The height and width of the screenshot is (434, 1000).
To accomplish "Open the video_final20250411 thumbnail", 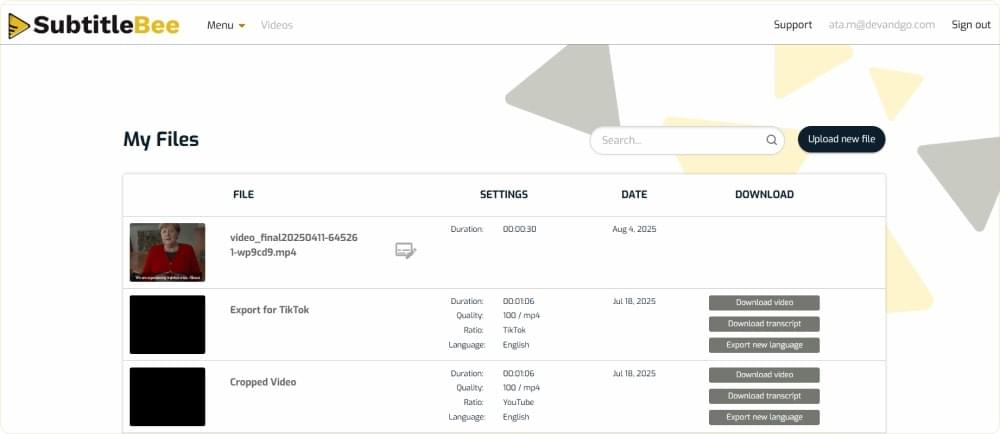I will click(168, 252).
